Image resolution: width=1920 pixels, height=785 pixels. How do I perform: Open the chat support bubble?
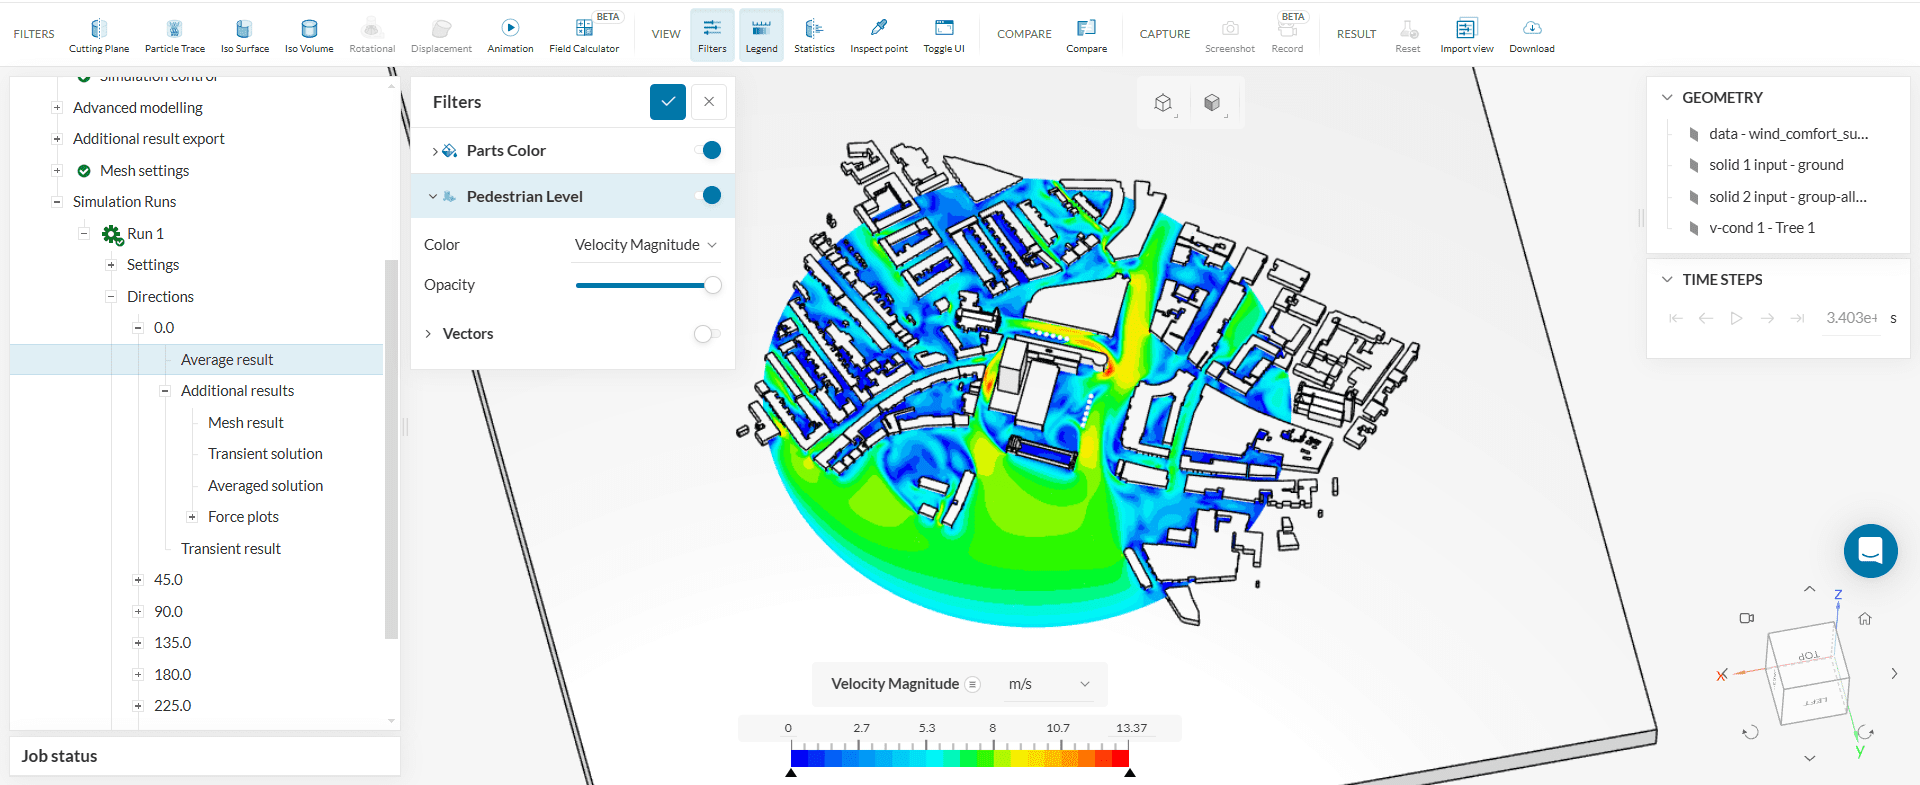coord(1870,551)
